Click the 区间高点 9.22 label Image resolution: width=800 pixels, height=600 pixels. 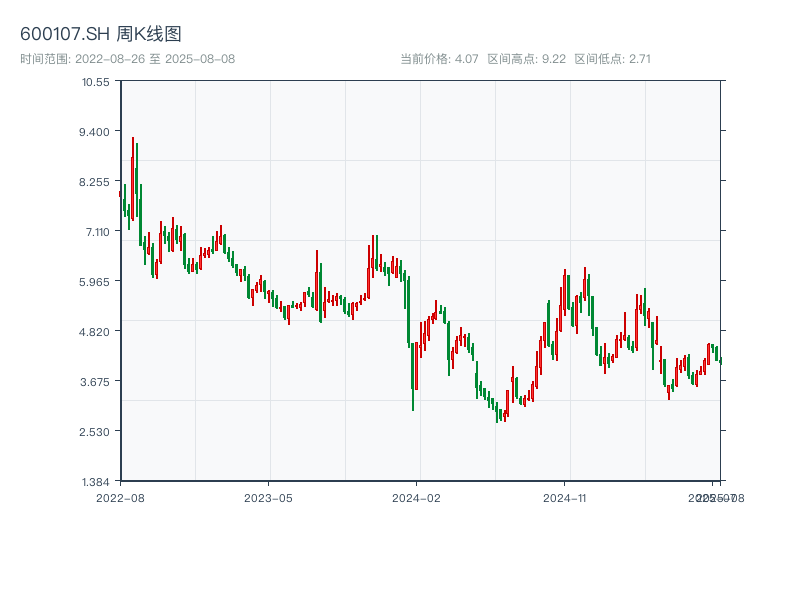(x=526, y=59)
